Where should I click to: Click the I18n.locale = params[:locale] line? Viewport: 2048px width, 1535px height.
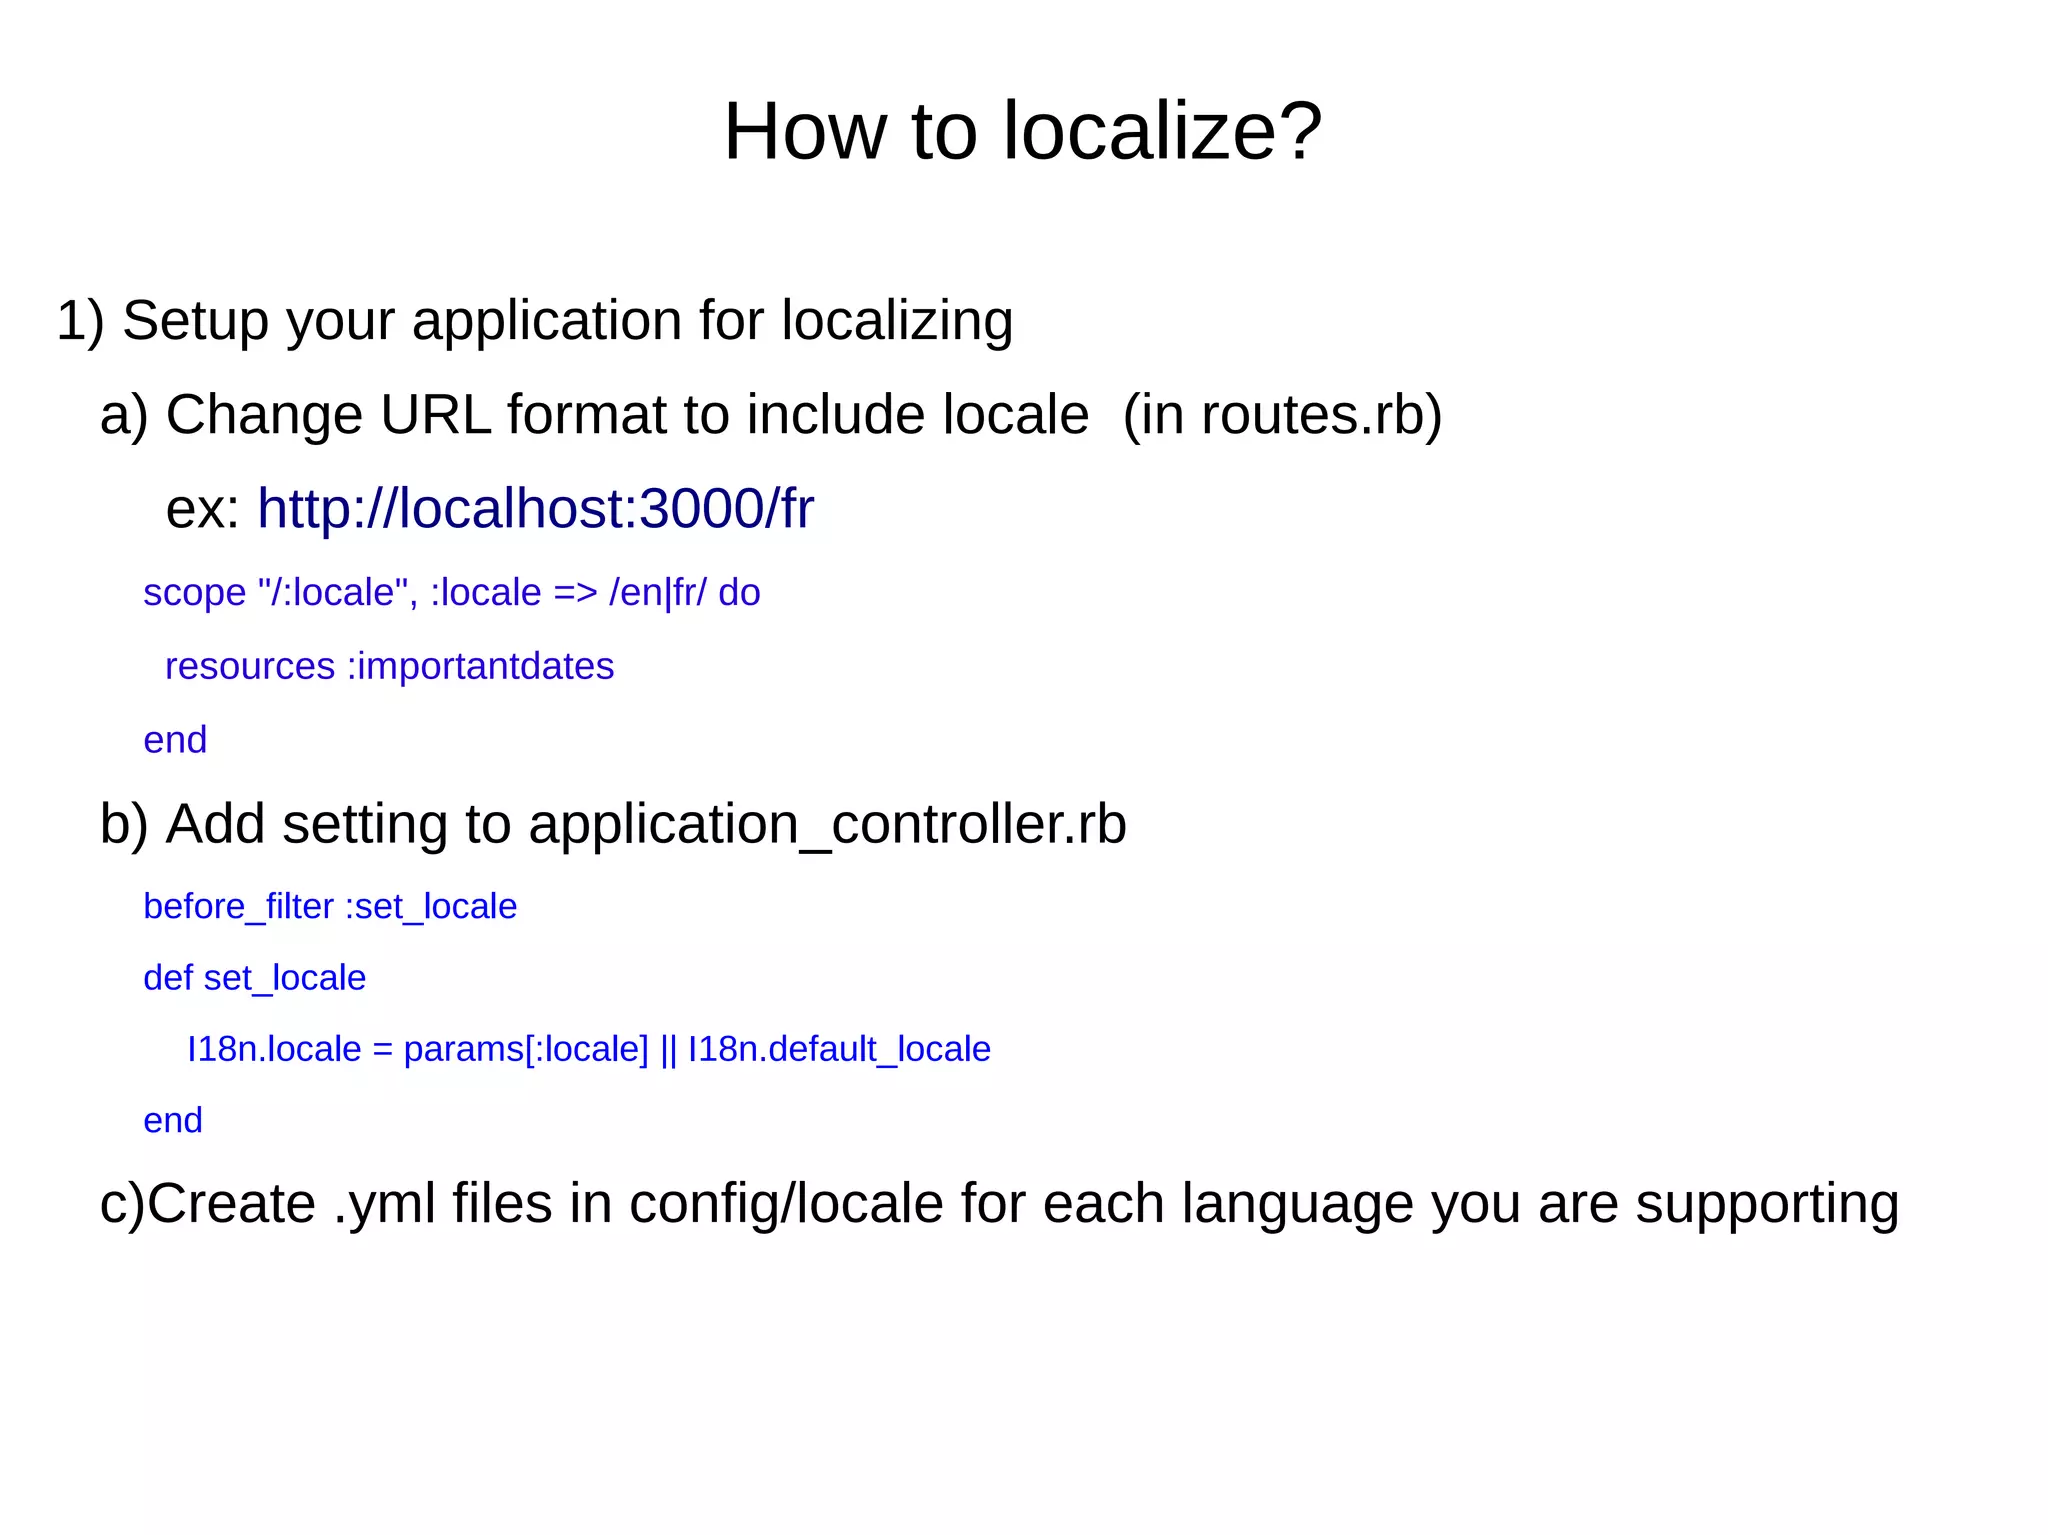point(417,1049)
